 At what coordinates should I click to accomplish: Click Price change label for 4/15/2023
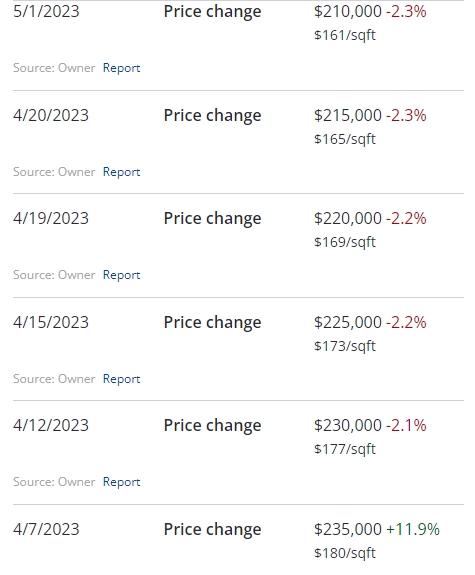coord(212,322)
